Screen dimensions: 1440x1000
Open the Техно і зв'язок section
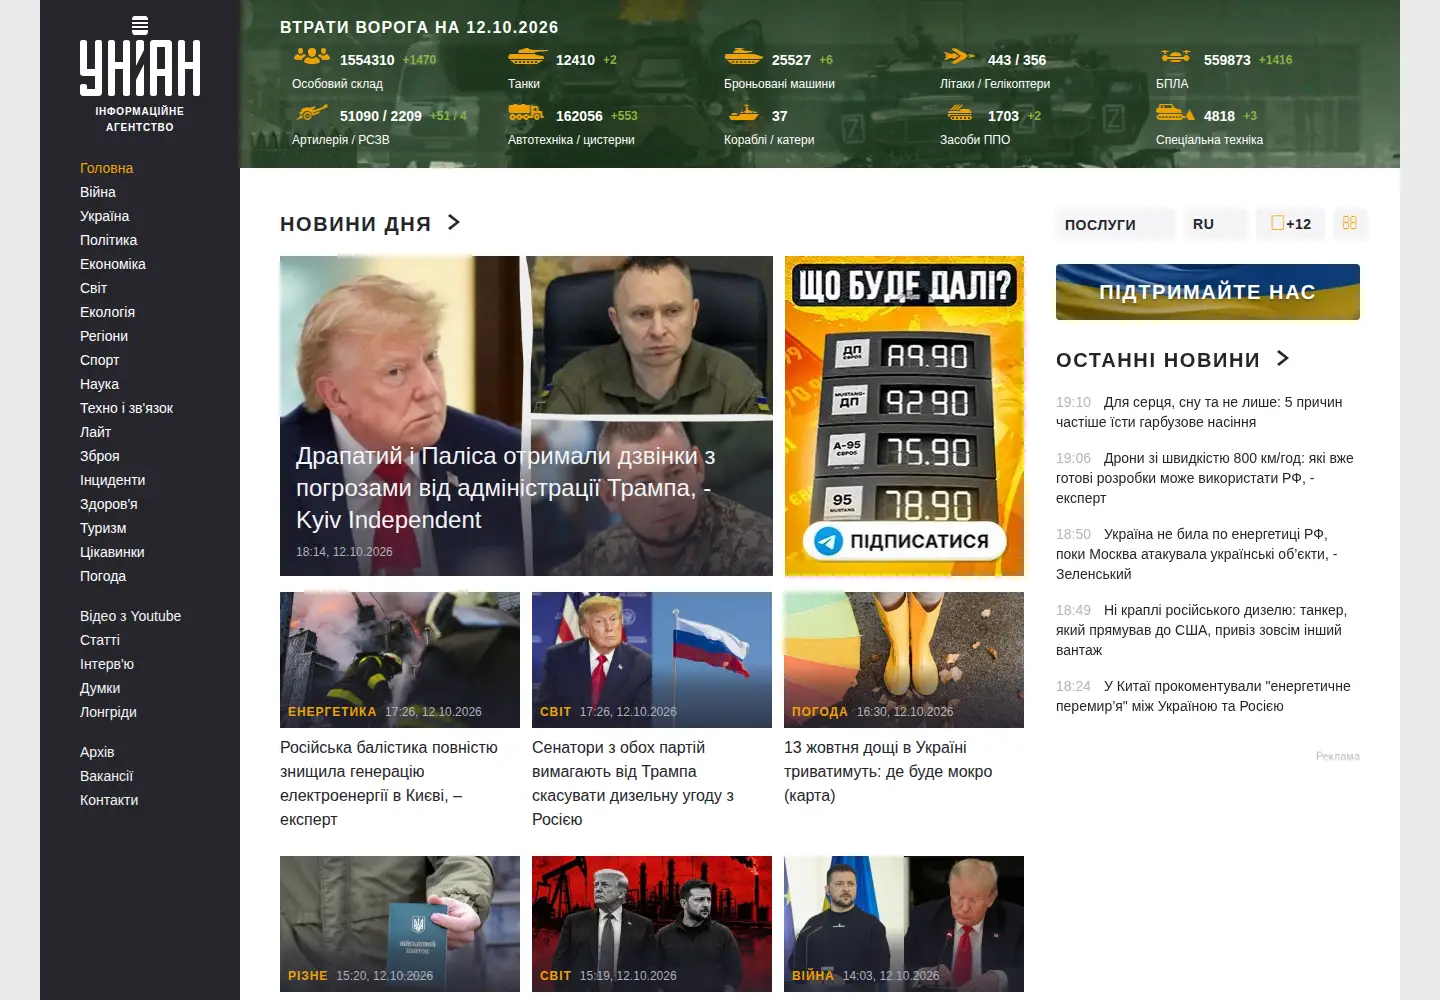point(126,408)
